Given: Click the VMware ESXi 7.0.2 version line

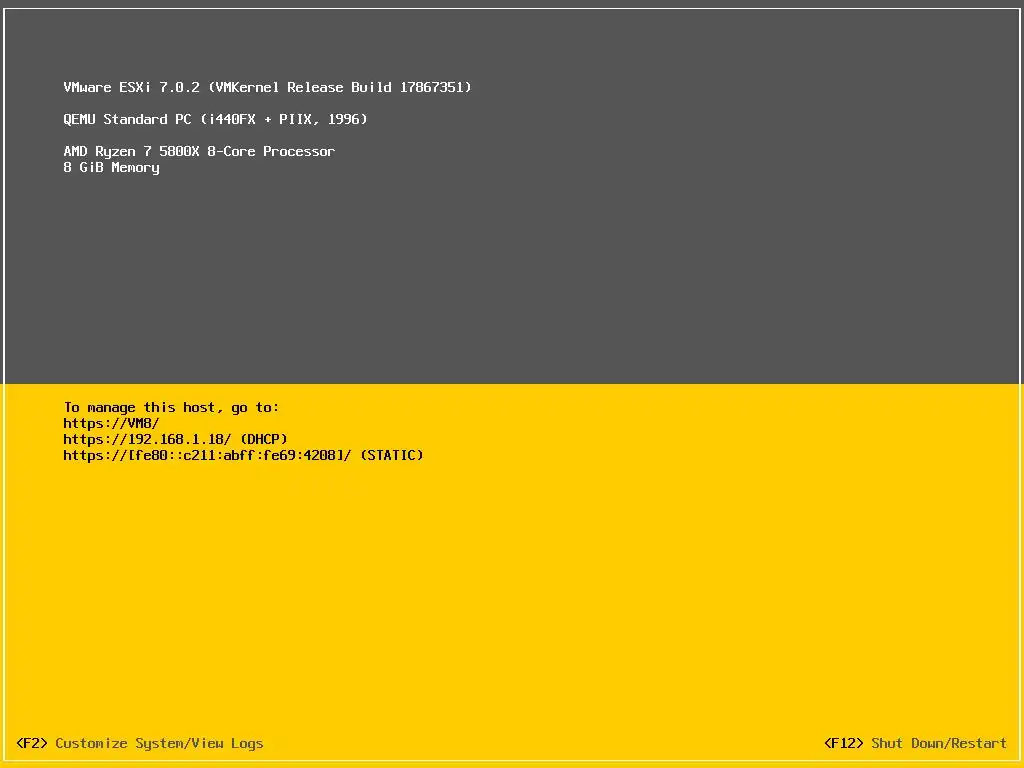Looking at the screenshot, I should (267, 87).
